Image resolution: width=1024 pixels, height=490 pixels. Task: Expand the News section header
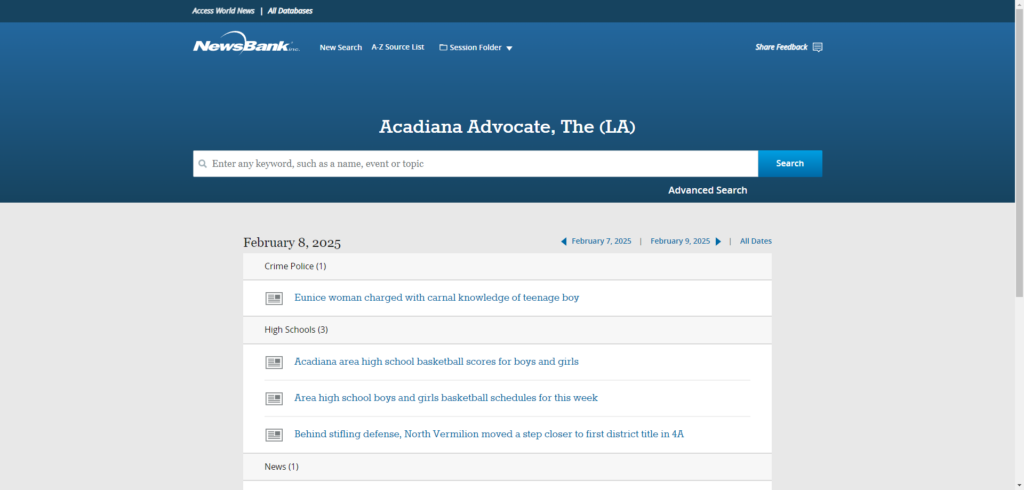click(x=281, y=466)
